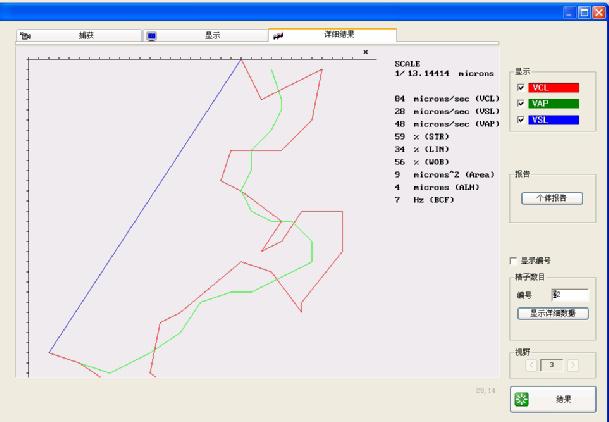Screen dimensions: 609x422
Task: Go to next 视野 field with right arrow
Action: pos(571,365)
